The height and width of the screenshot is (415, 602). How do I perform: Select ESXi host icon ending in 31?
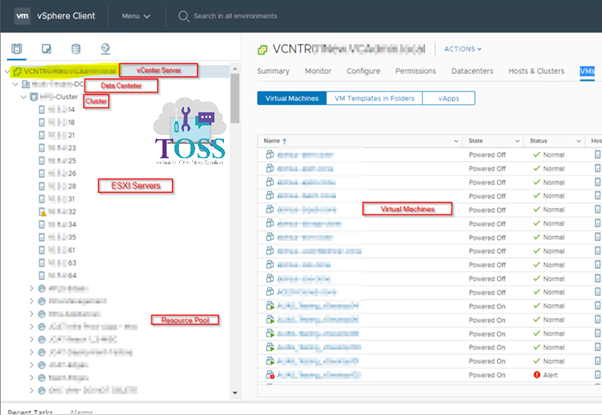[x=42, y=199]
